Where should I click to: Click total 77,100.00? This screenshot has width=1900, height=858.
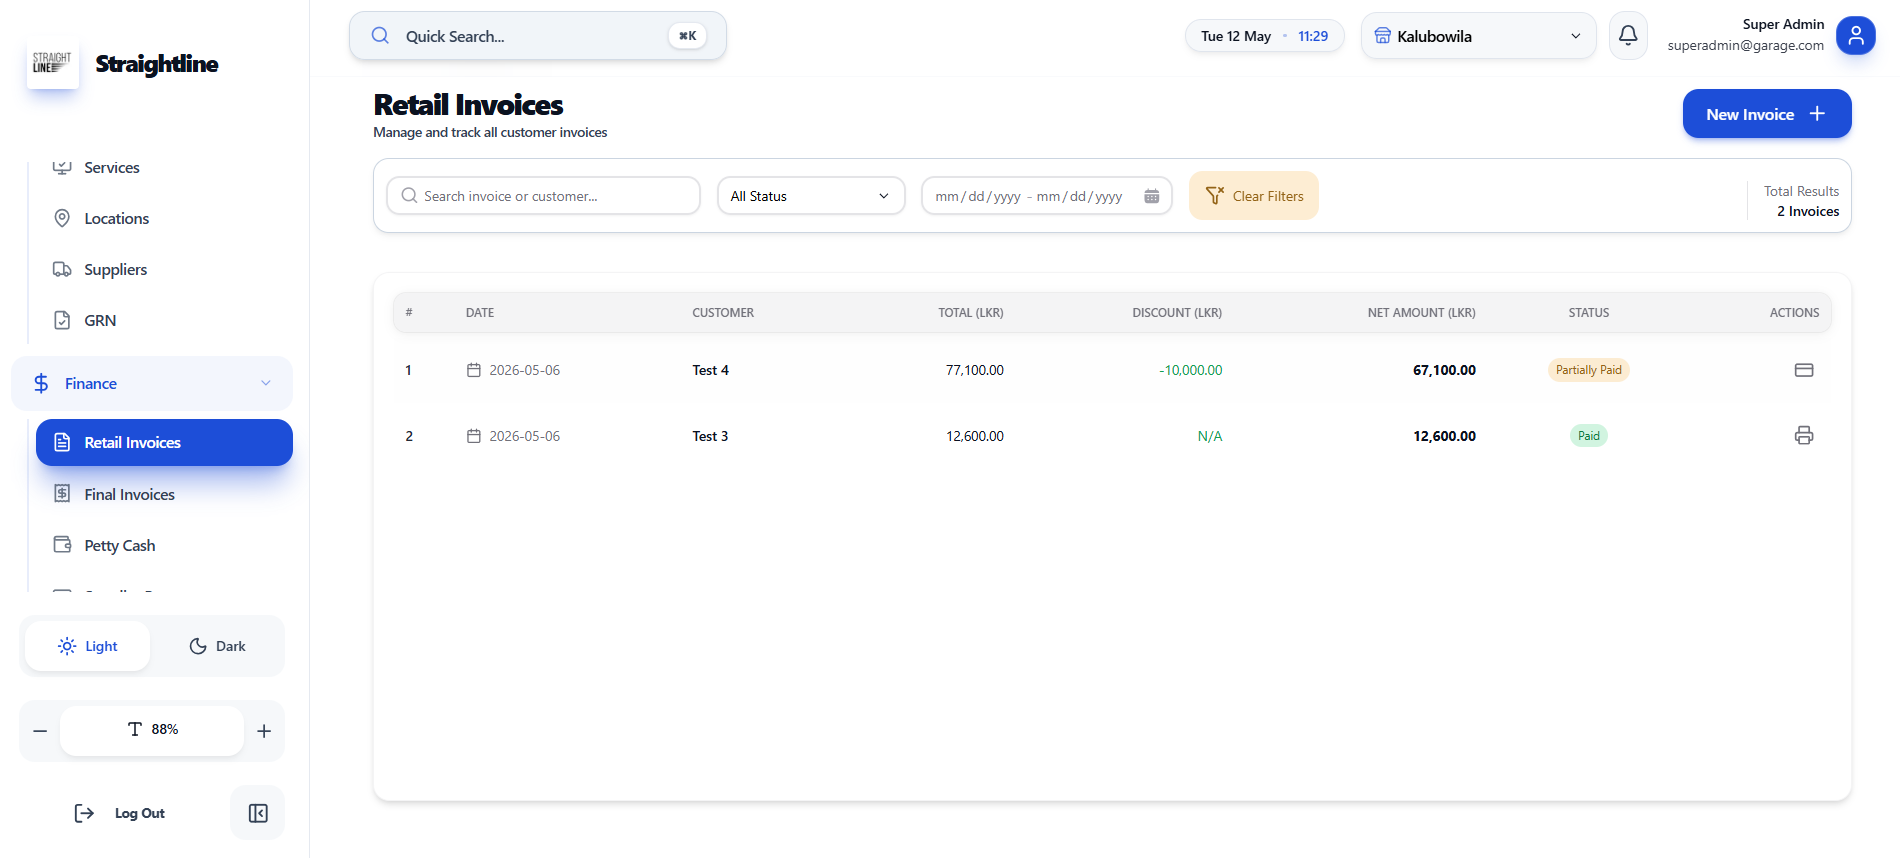click(x=975, y=370)
